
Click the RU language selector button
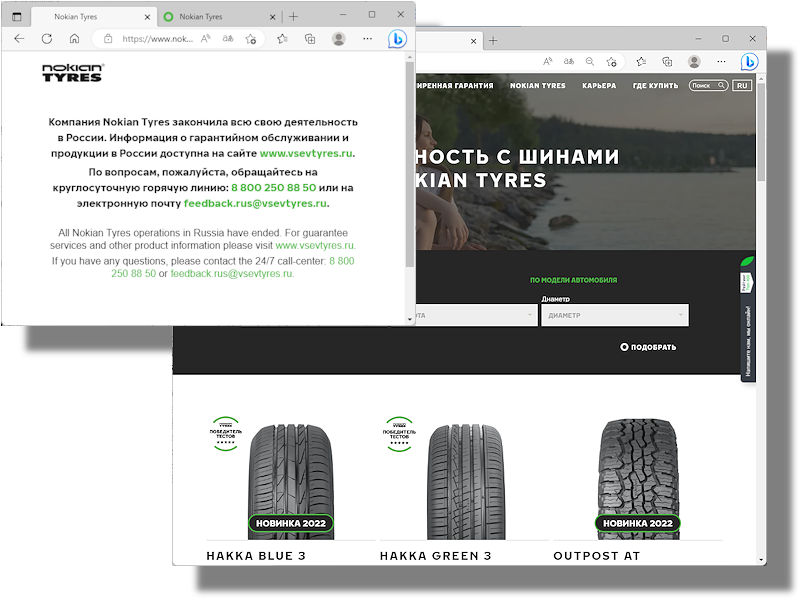(742, 86)
